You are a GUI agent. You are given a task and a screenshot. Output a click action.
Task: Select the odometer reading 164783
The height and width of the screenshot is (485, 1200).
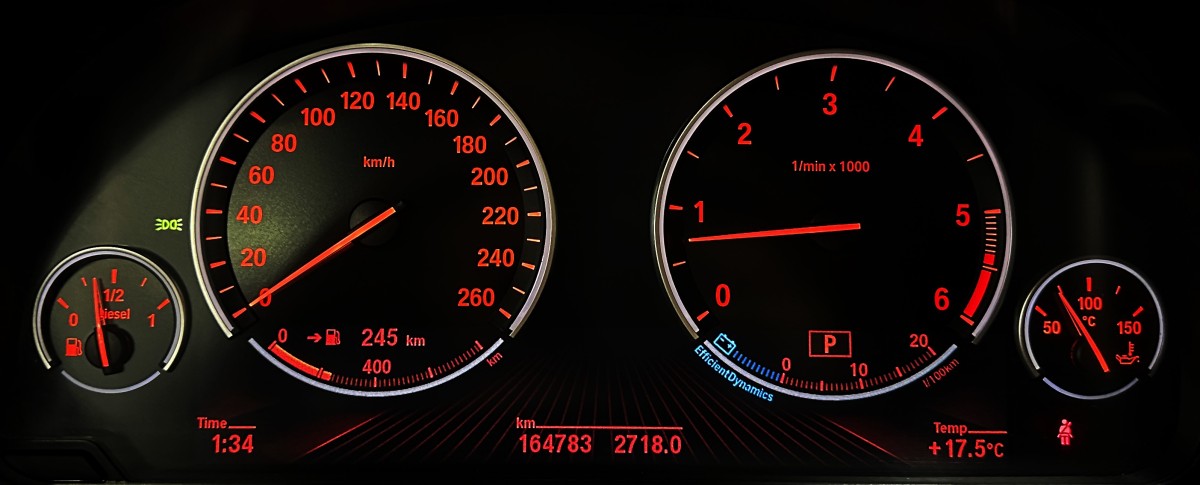[x=555, y=444]
